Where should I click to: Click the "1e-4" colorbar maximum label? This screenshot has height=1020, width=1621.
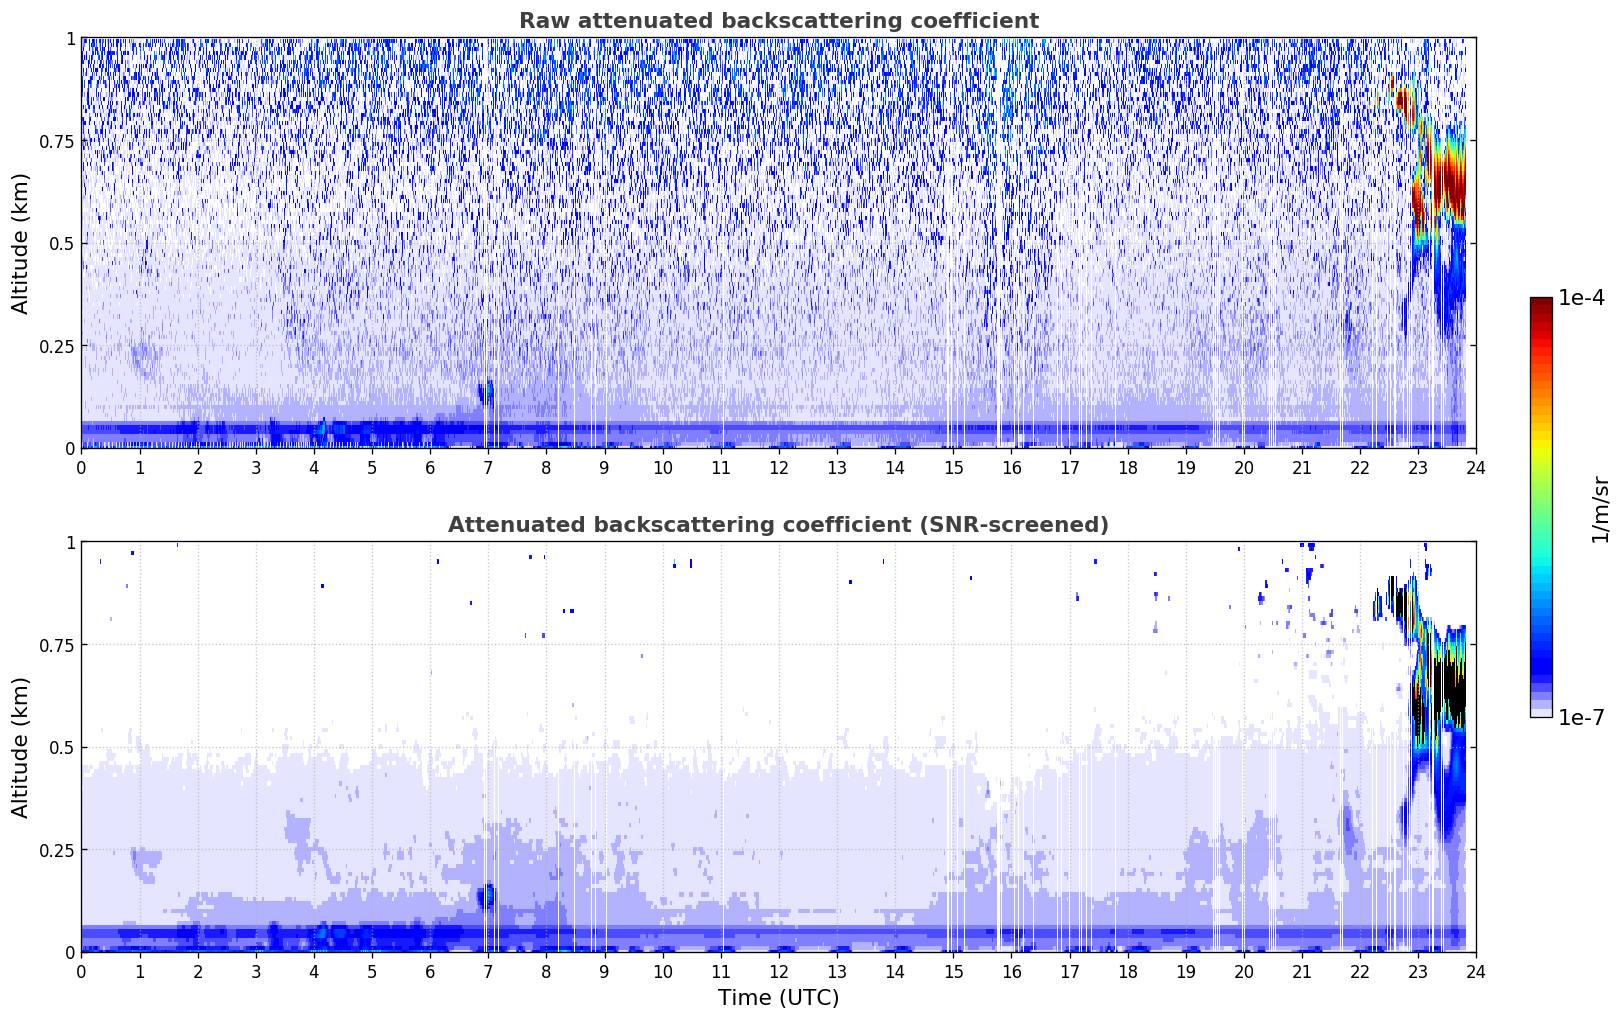(1581, 298)
